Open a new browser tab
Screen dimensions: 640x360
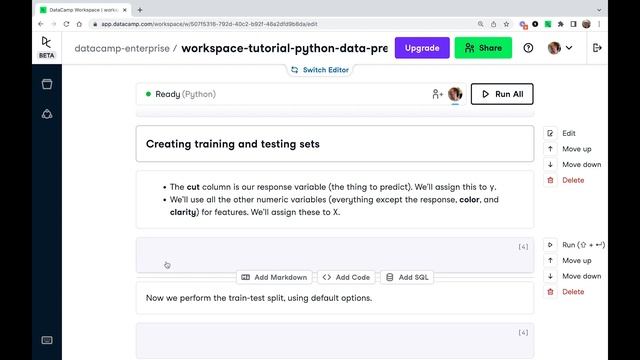coord(140,10)
